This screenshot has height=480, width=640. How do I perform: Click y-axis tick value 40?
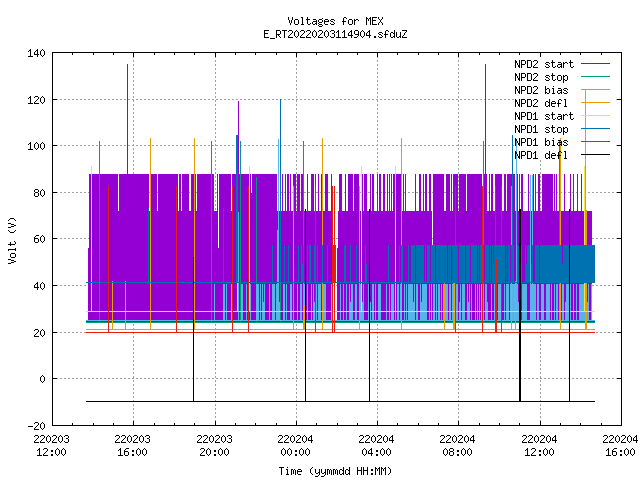(x=39, y=286)
